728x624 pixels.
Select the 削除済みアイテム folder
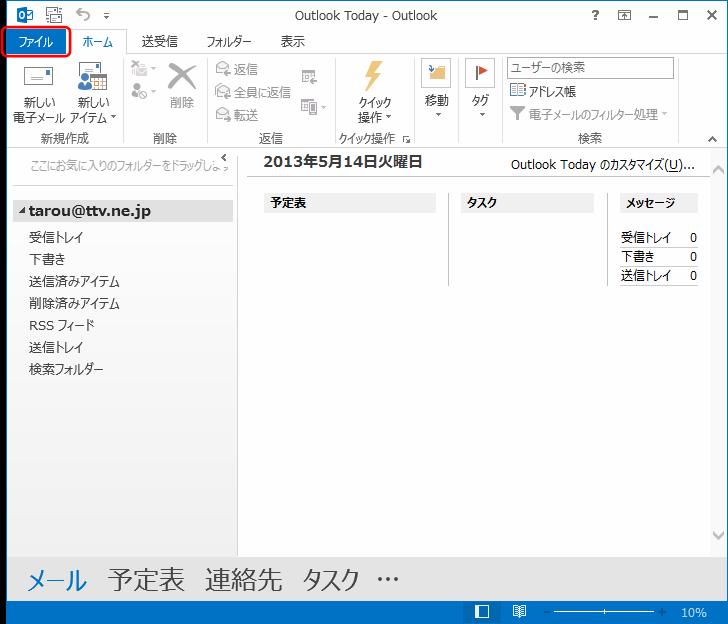(x=74, y=303)
